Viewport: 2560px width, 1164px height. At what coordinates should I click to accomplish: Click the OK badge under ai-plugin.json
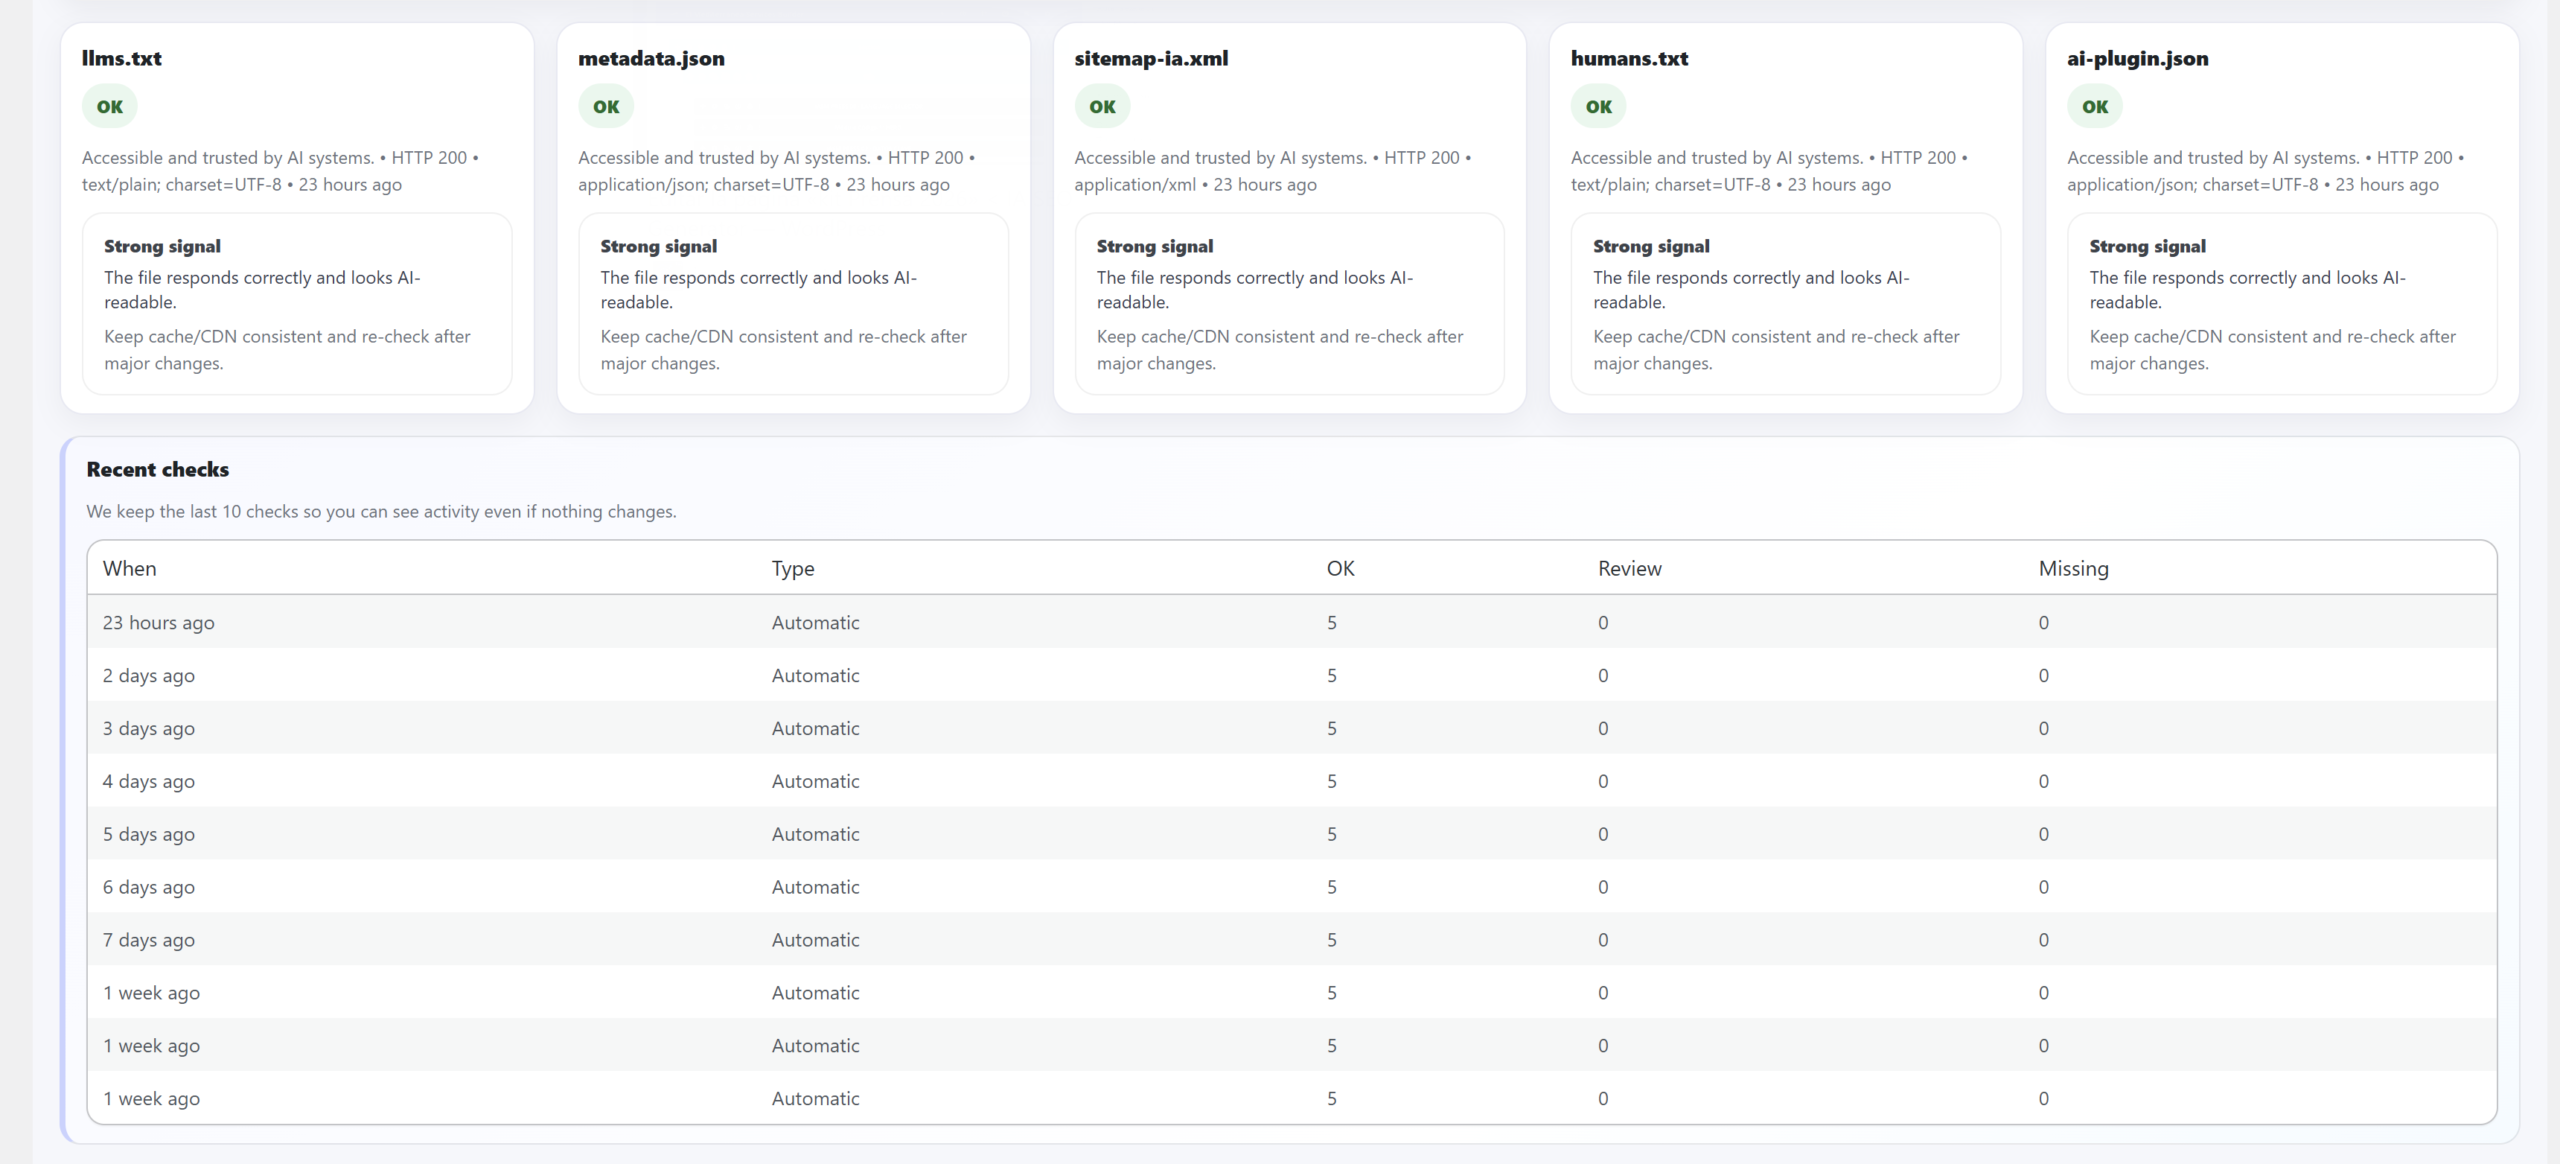click(x=2095, y=107)
